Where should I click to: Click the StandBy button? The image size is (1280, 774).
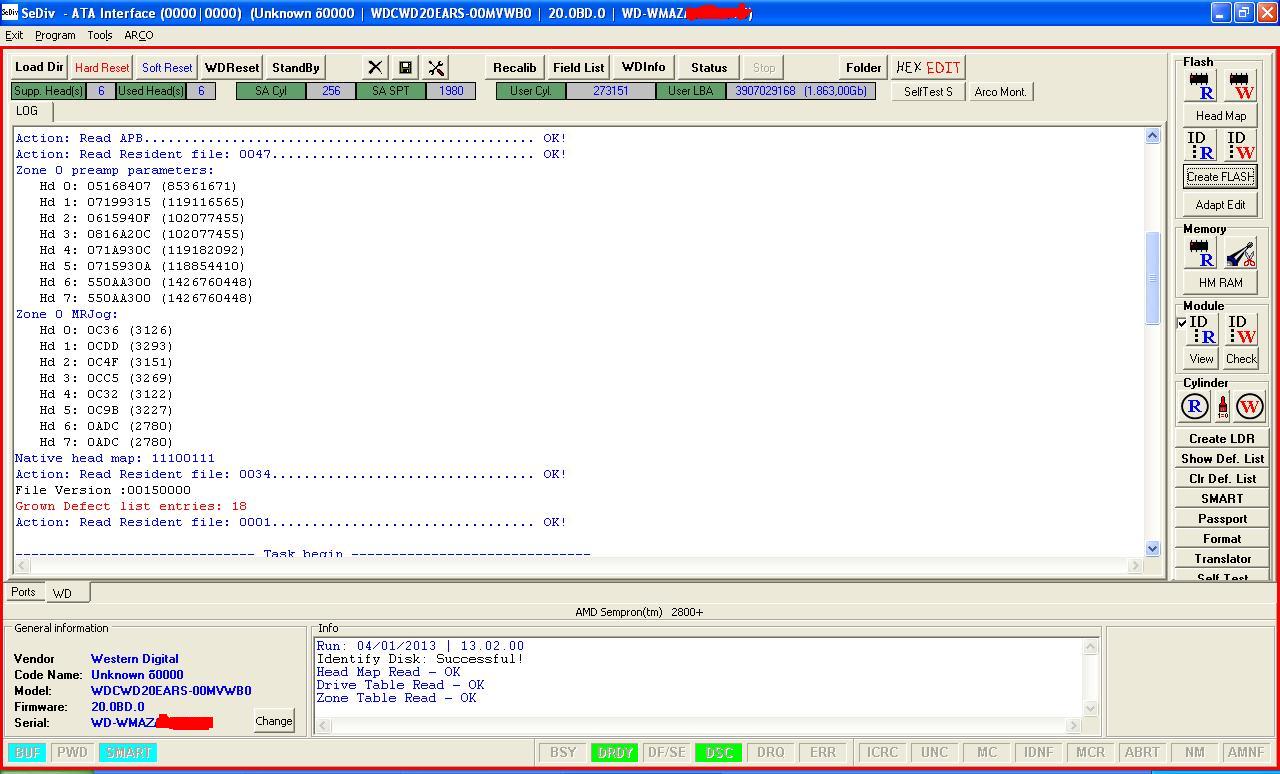coord(296,67)
